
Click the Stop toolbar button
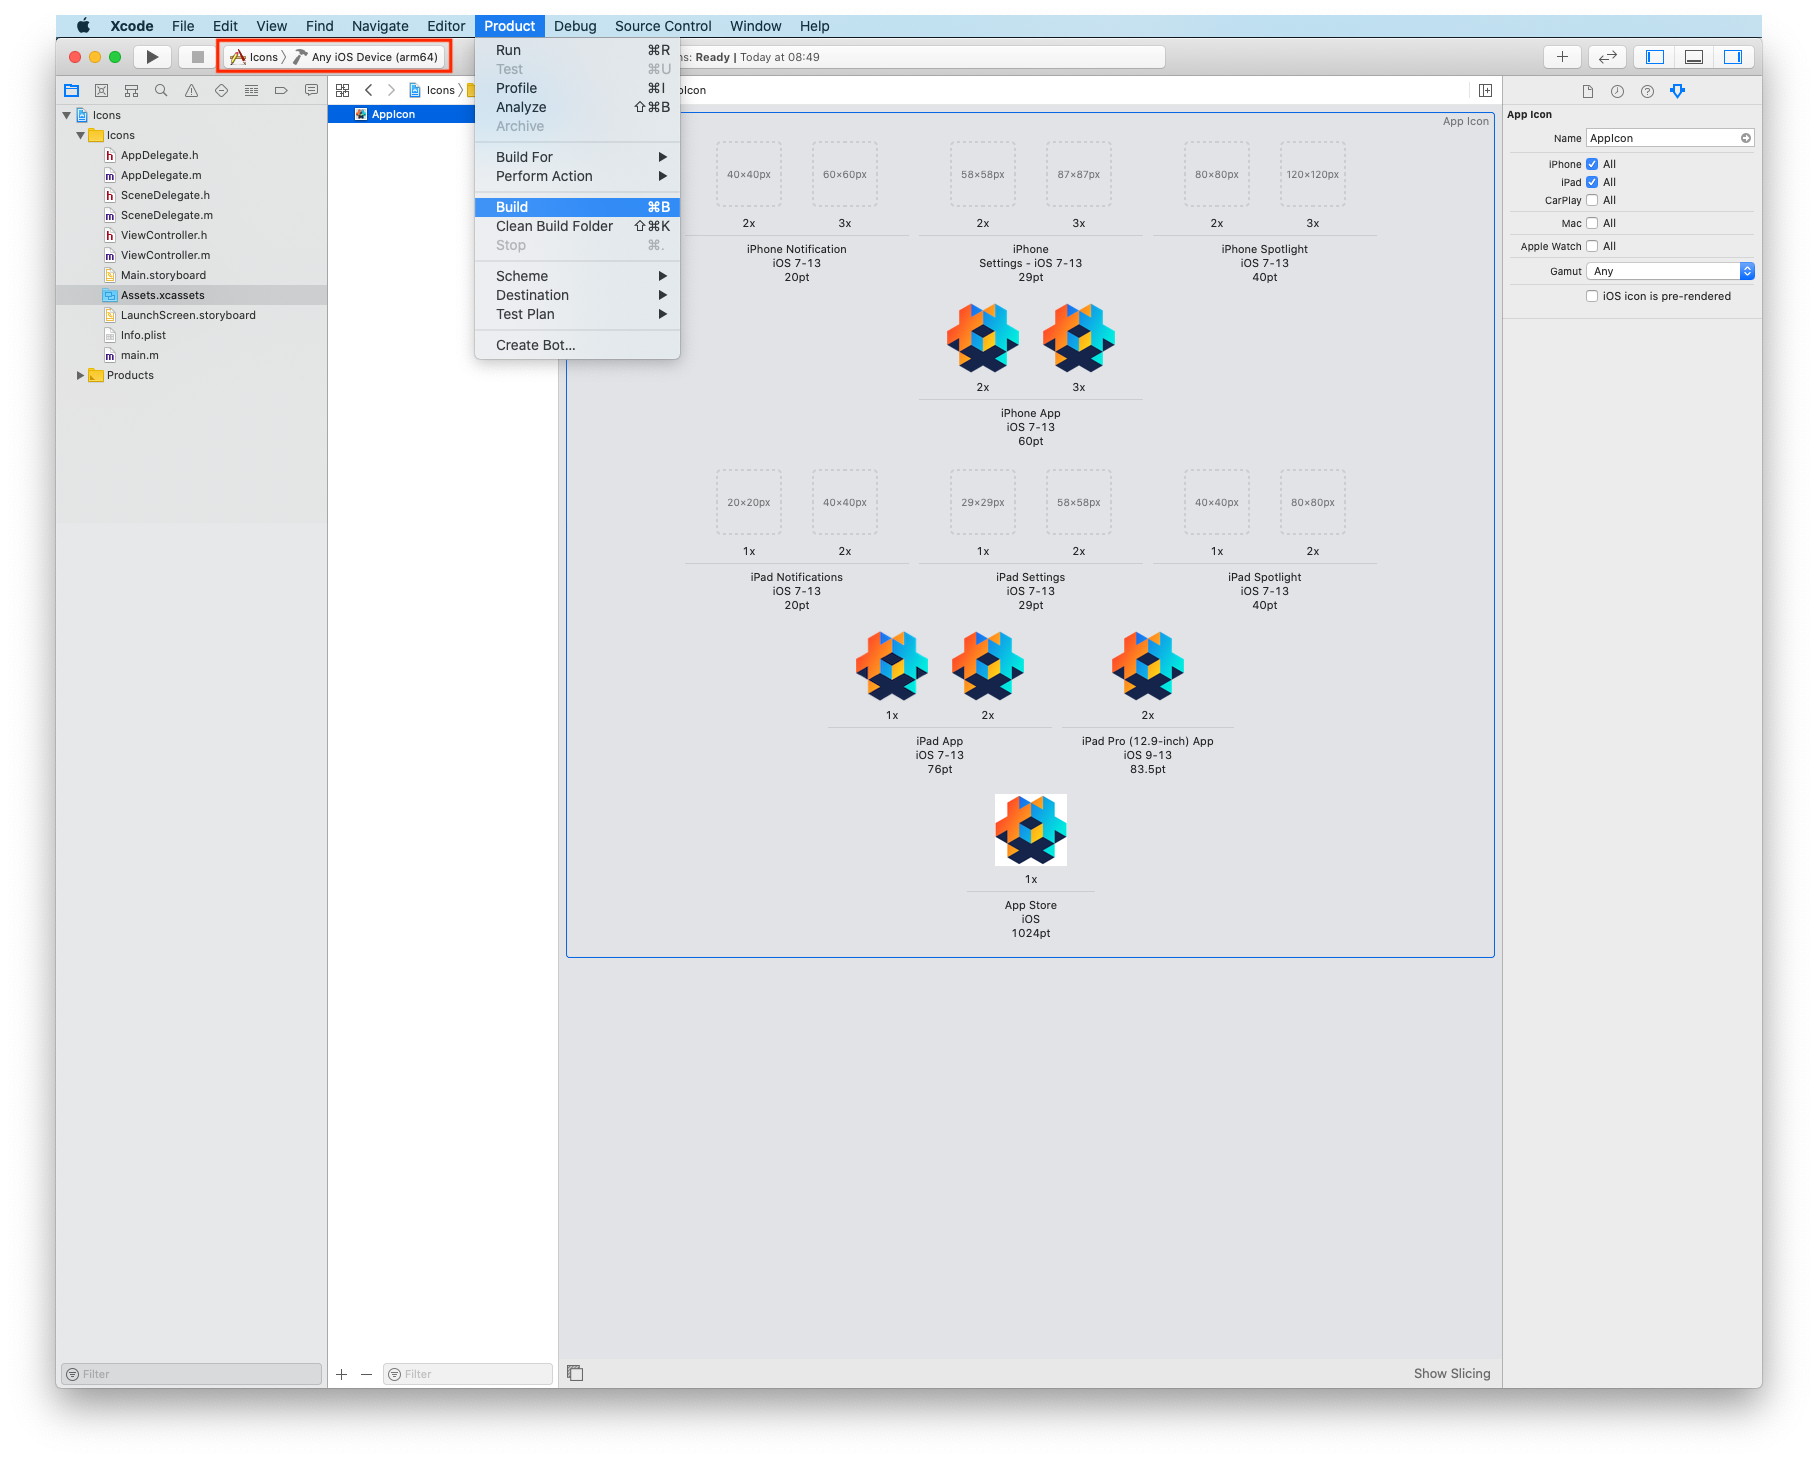tap(198, 57)
